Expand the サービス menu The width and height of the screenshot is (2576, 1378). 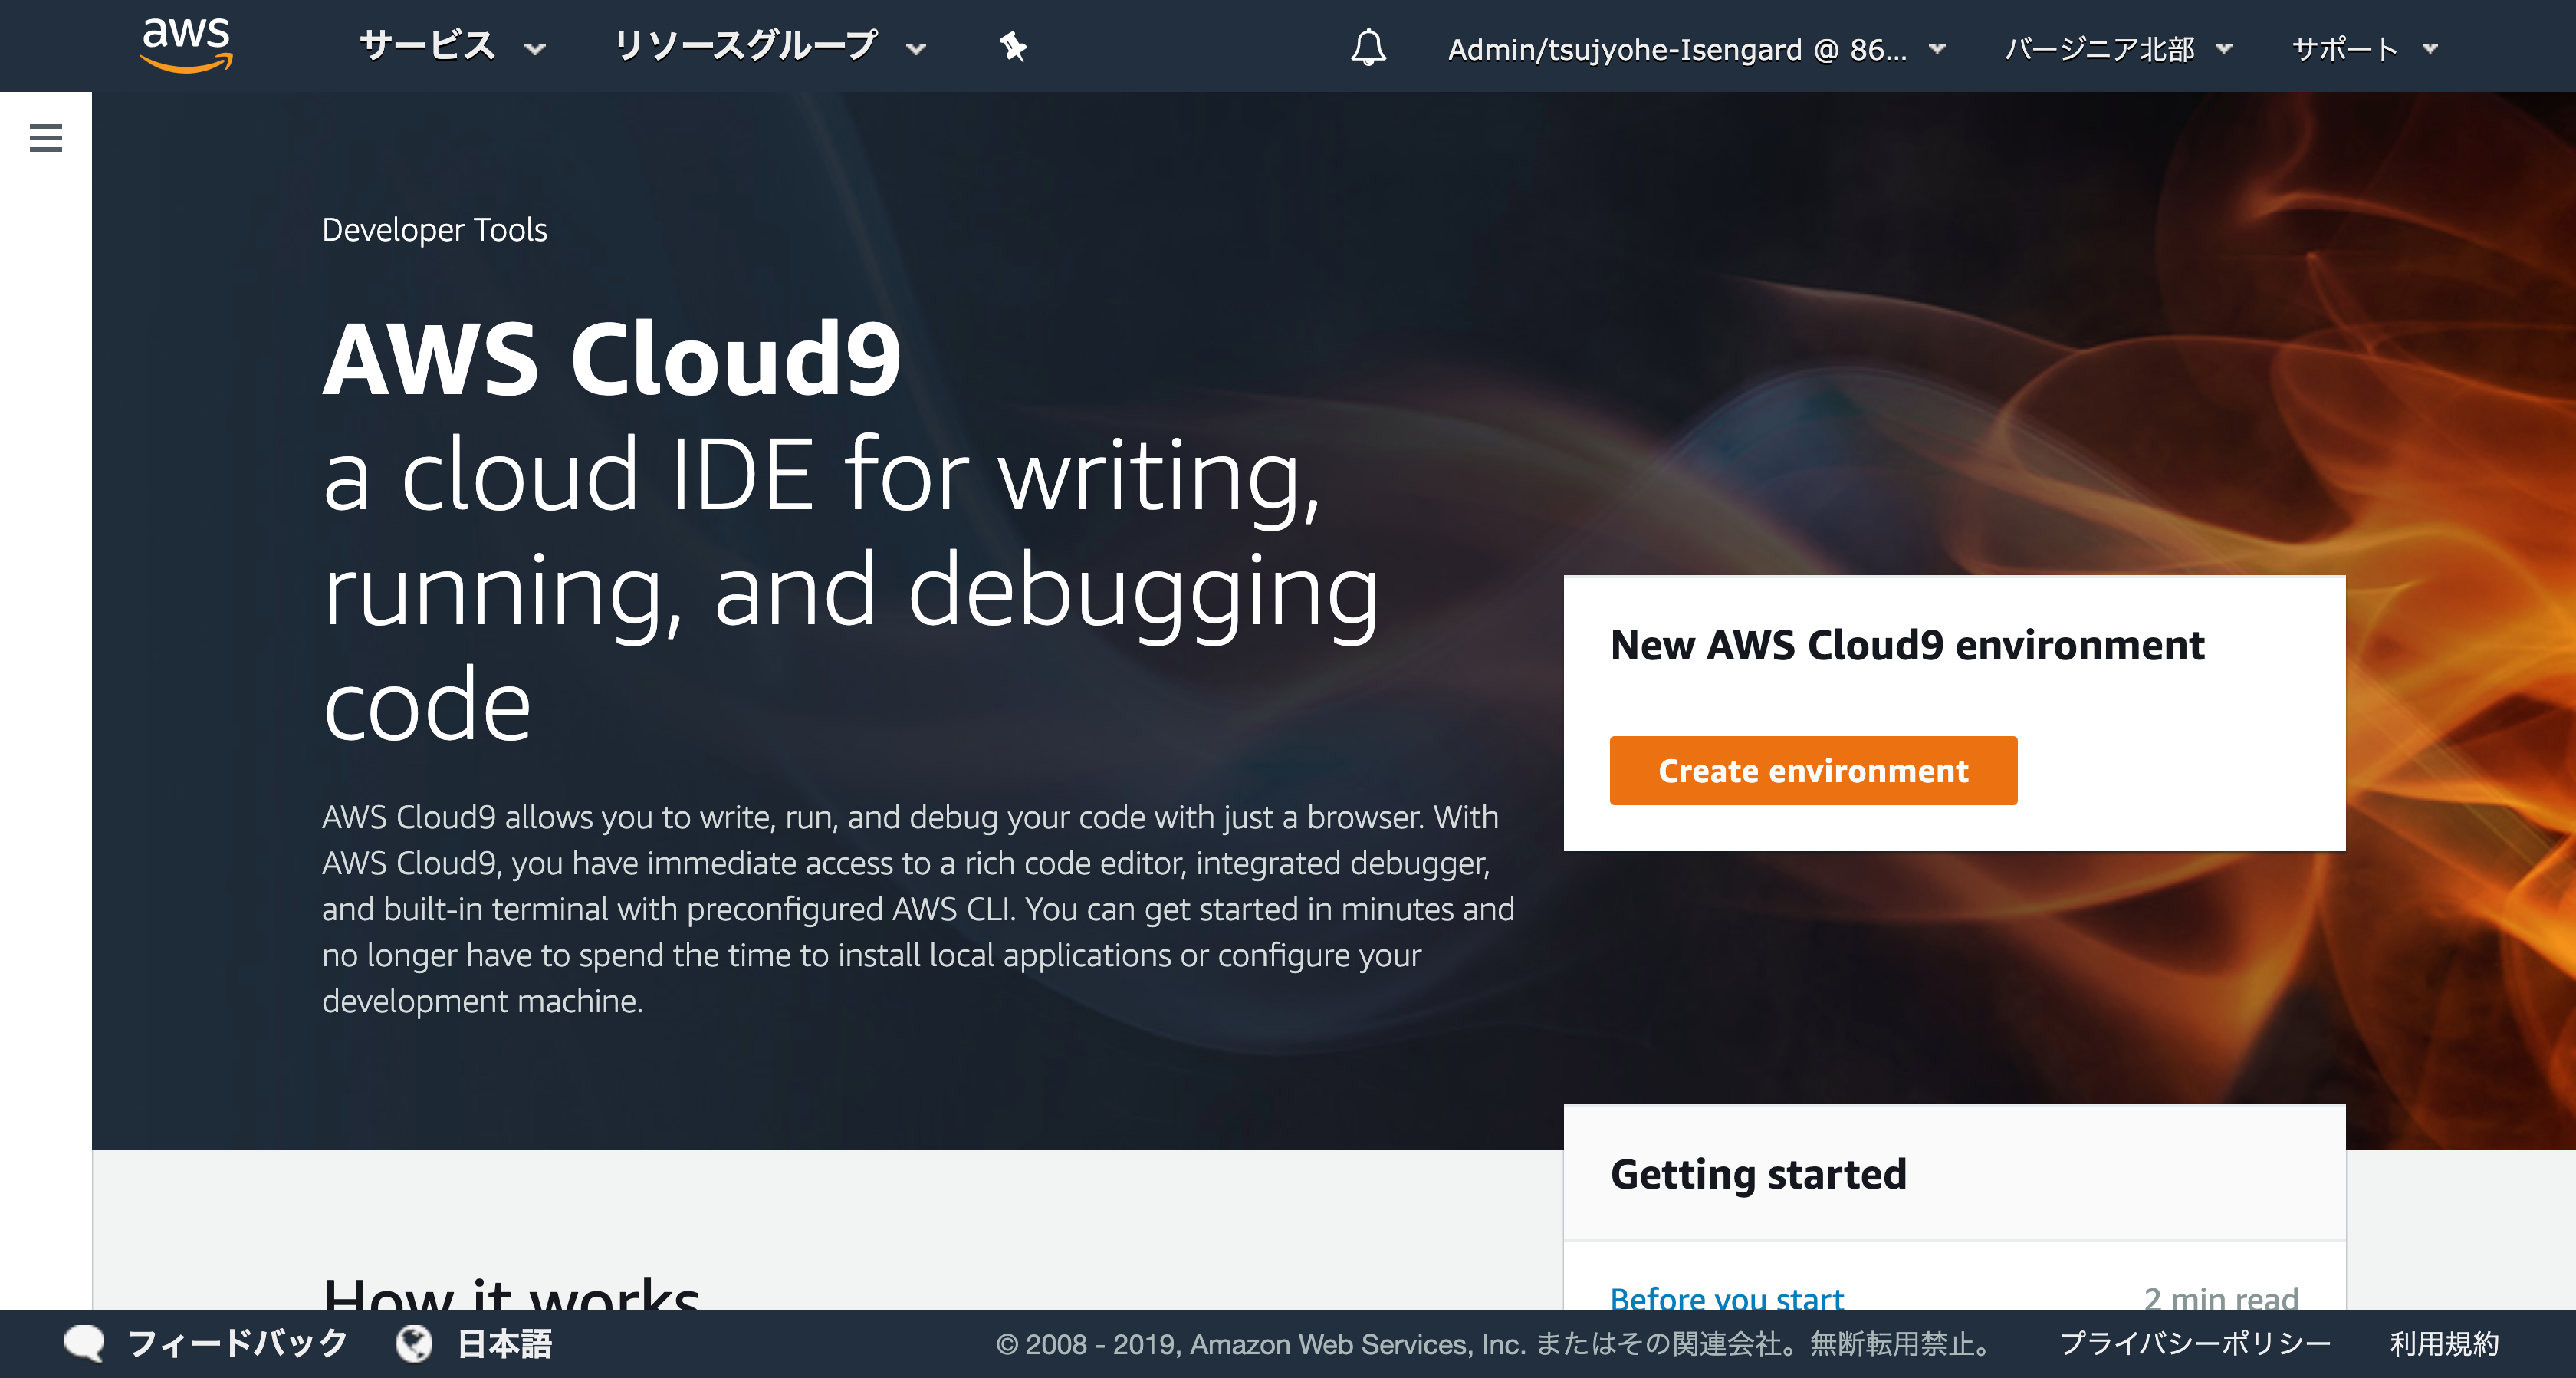tap(452, 47)
